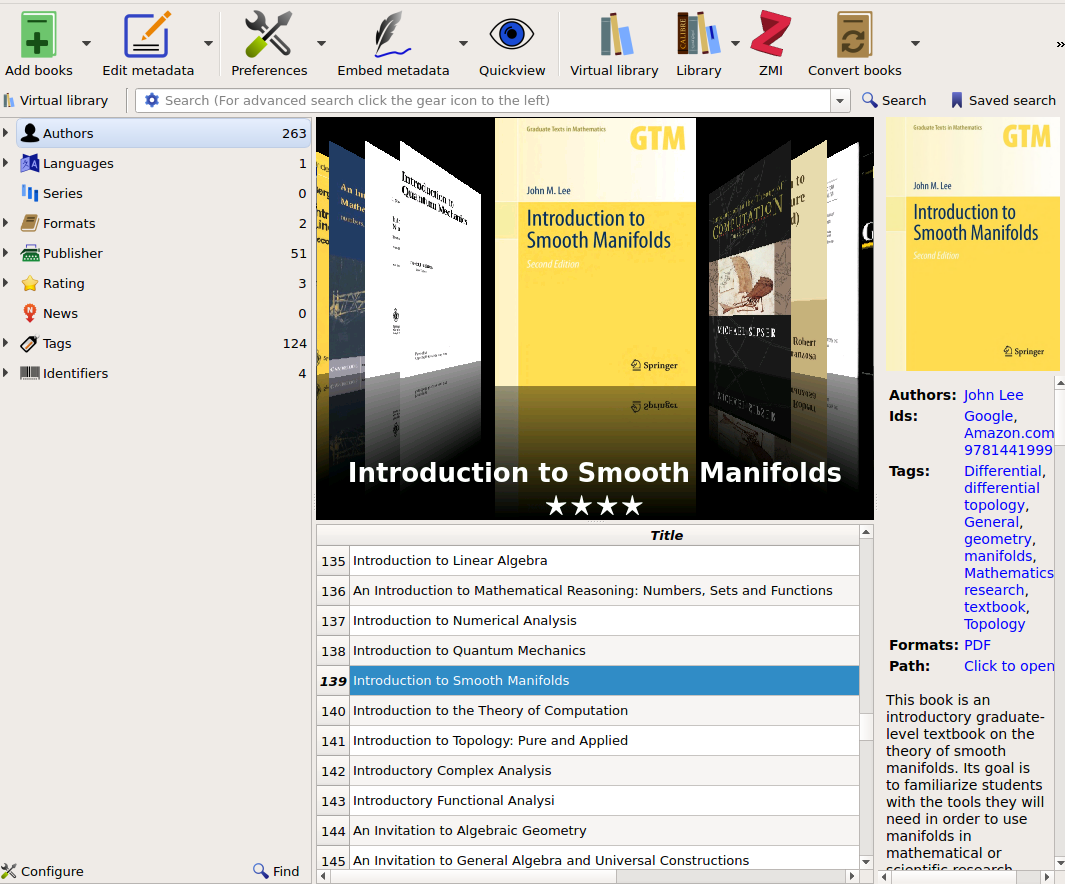
Task: Launch the ZMI plugin icon
Action: coord(770,33)
